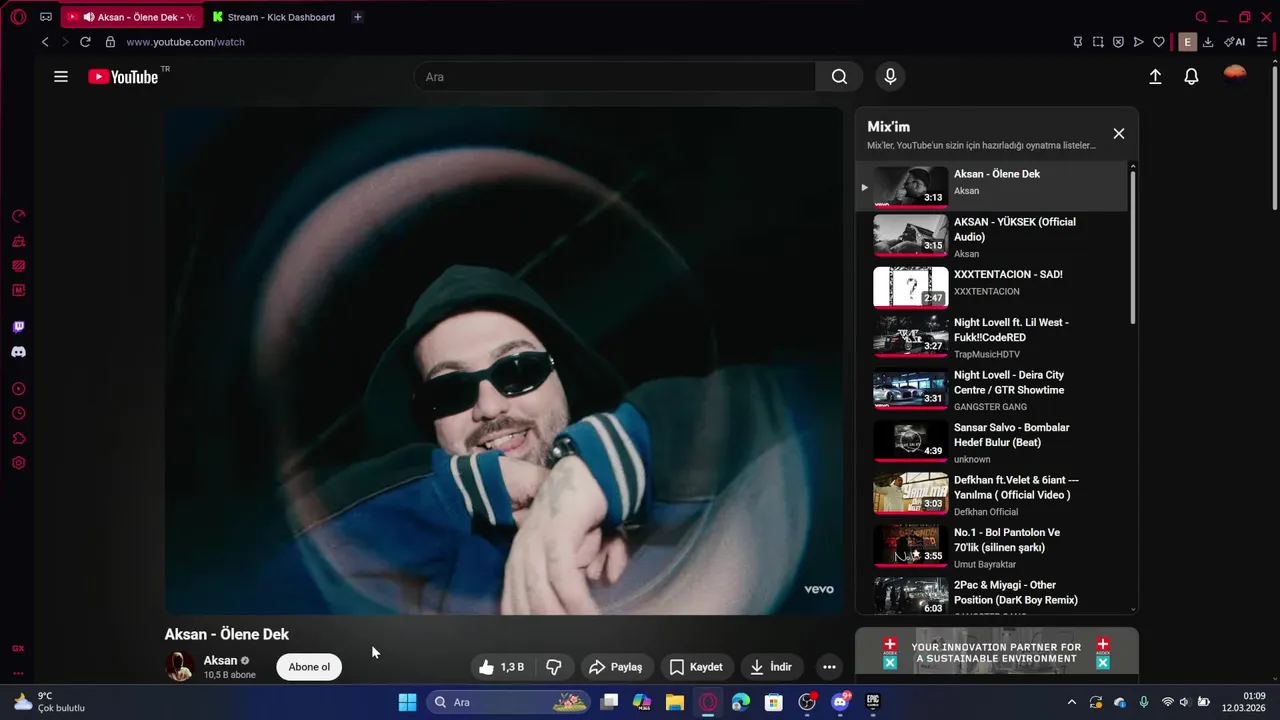This screenshot has width=1280, height=720.
Task: Open the Opera GX main menu logo
Action: [18, 17]
